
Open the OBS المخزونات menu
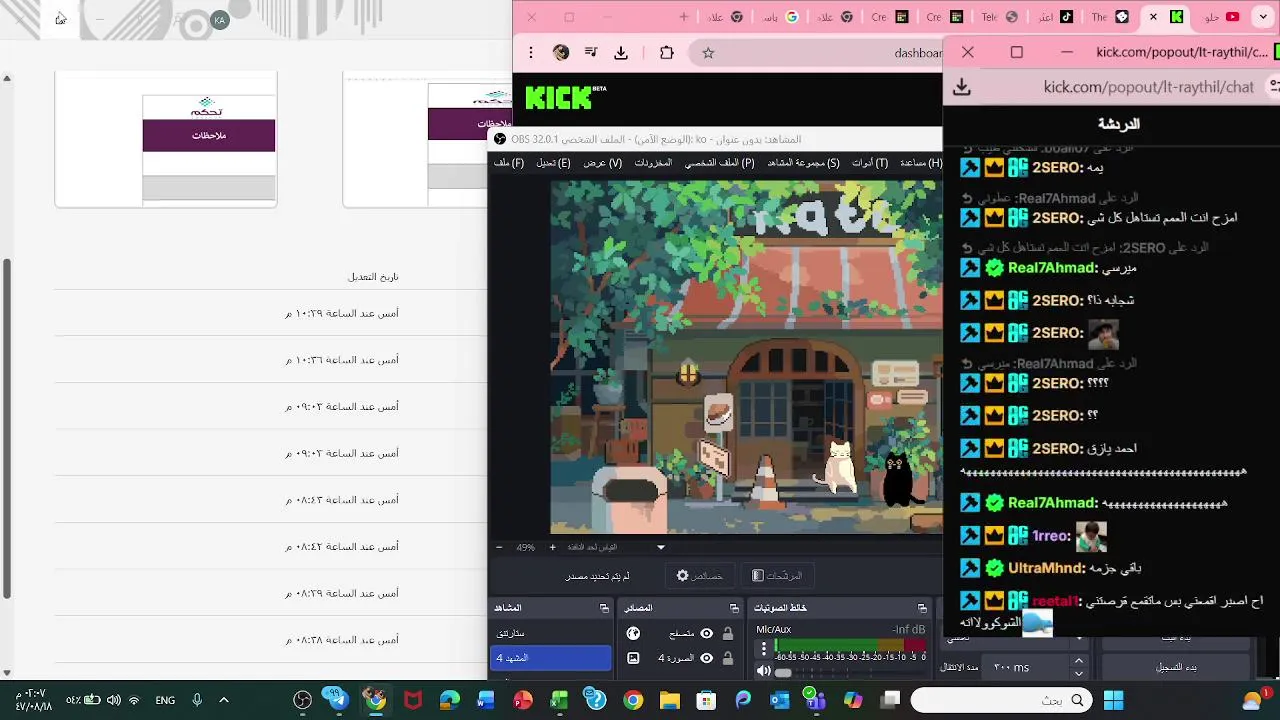click(653, 163)
